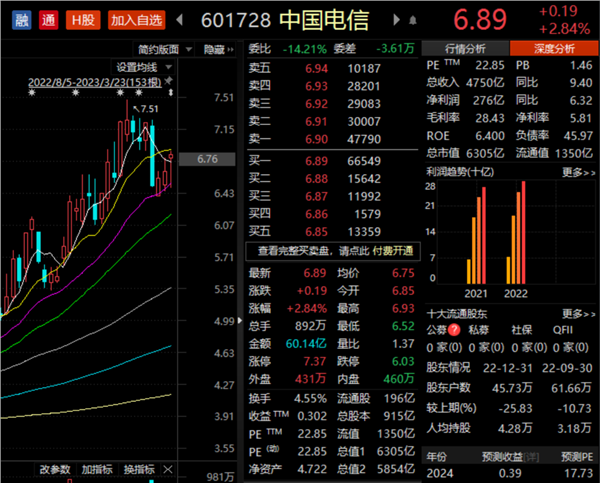Click the blue 融 margin trading badge
Viewport: 600px width, 483px height.
(x=17, y=19)
